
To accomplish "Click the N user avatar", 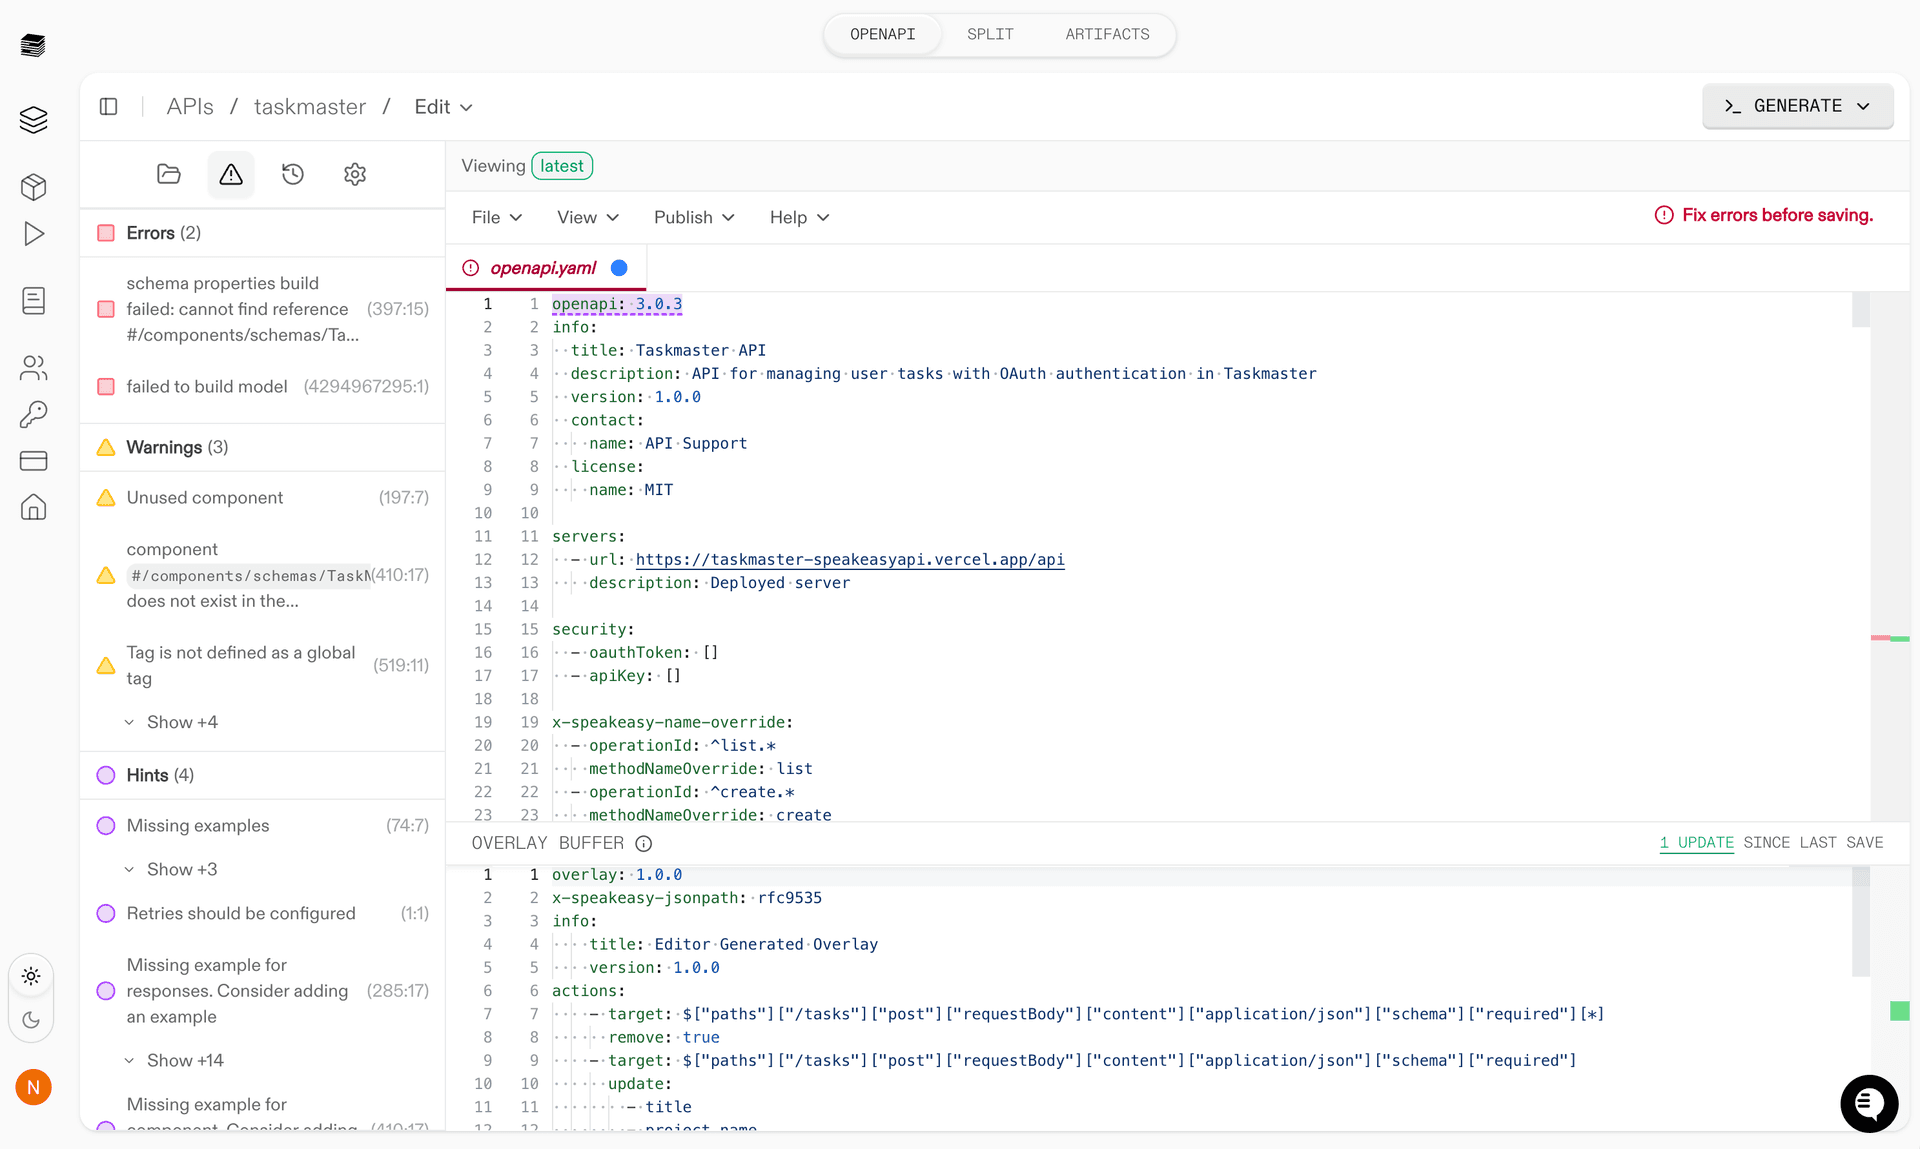I will (x=31, y=1087).
